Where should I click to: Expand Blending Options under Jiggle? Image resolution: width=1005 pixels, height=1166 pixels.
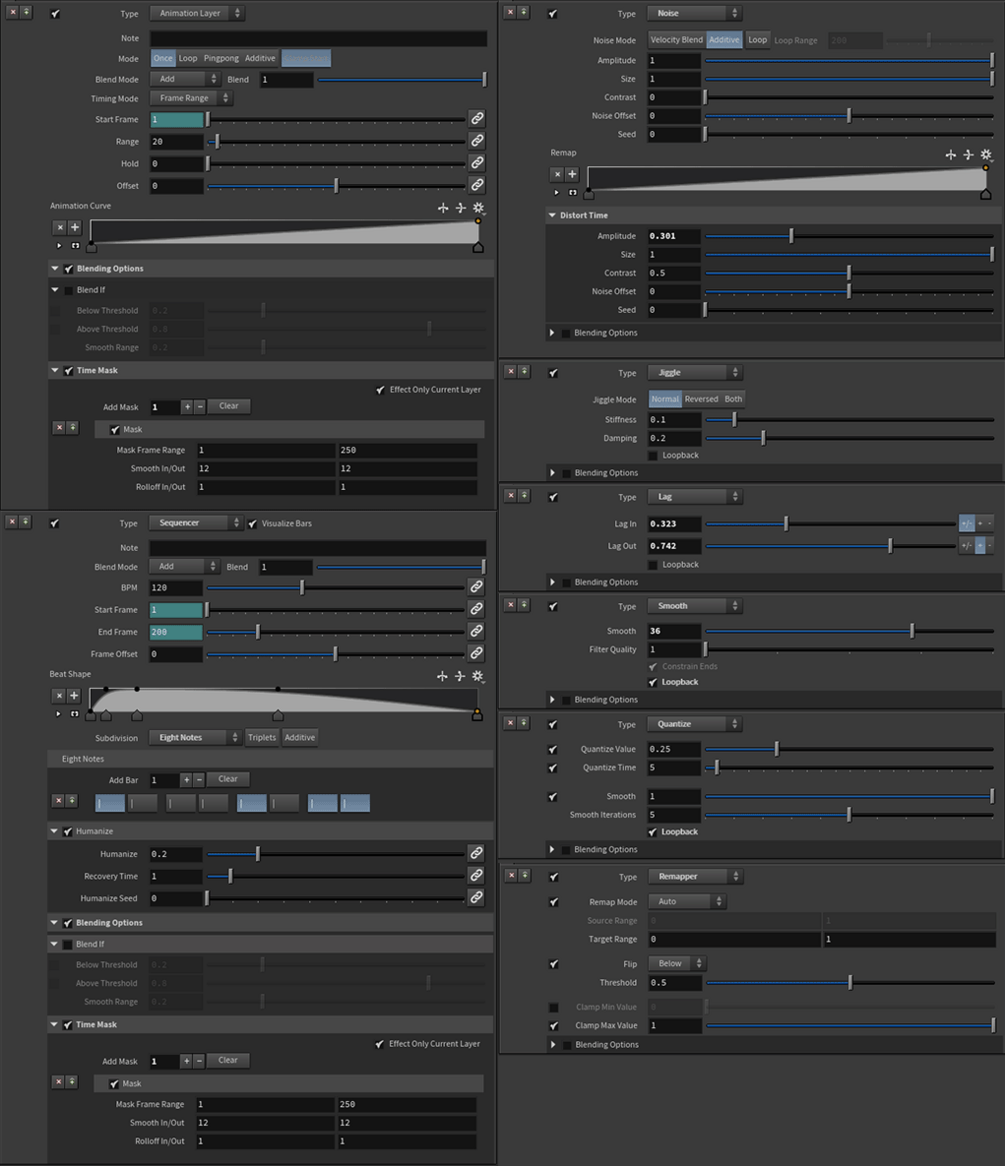click(552, 473)
